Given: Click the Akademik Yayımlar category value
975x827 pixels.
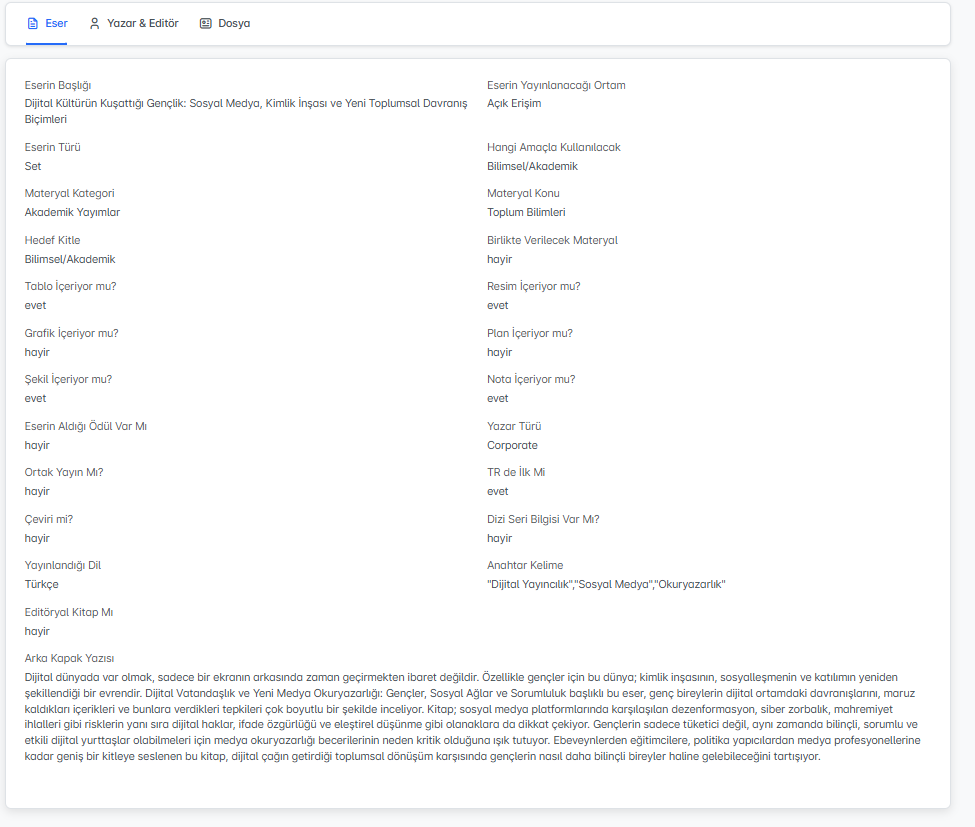Looking at the screenshot, I should (72, 212).
